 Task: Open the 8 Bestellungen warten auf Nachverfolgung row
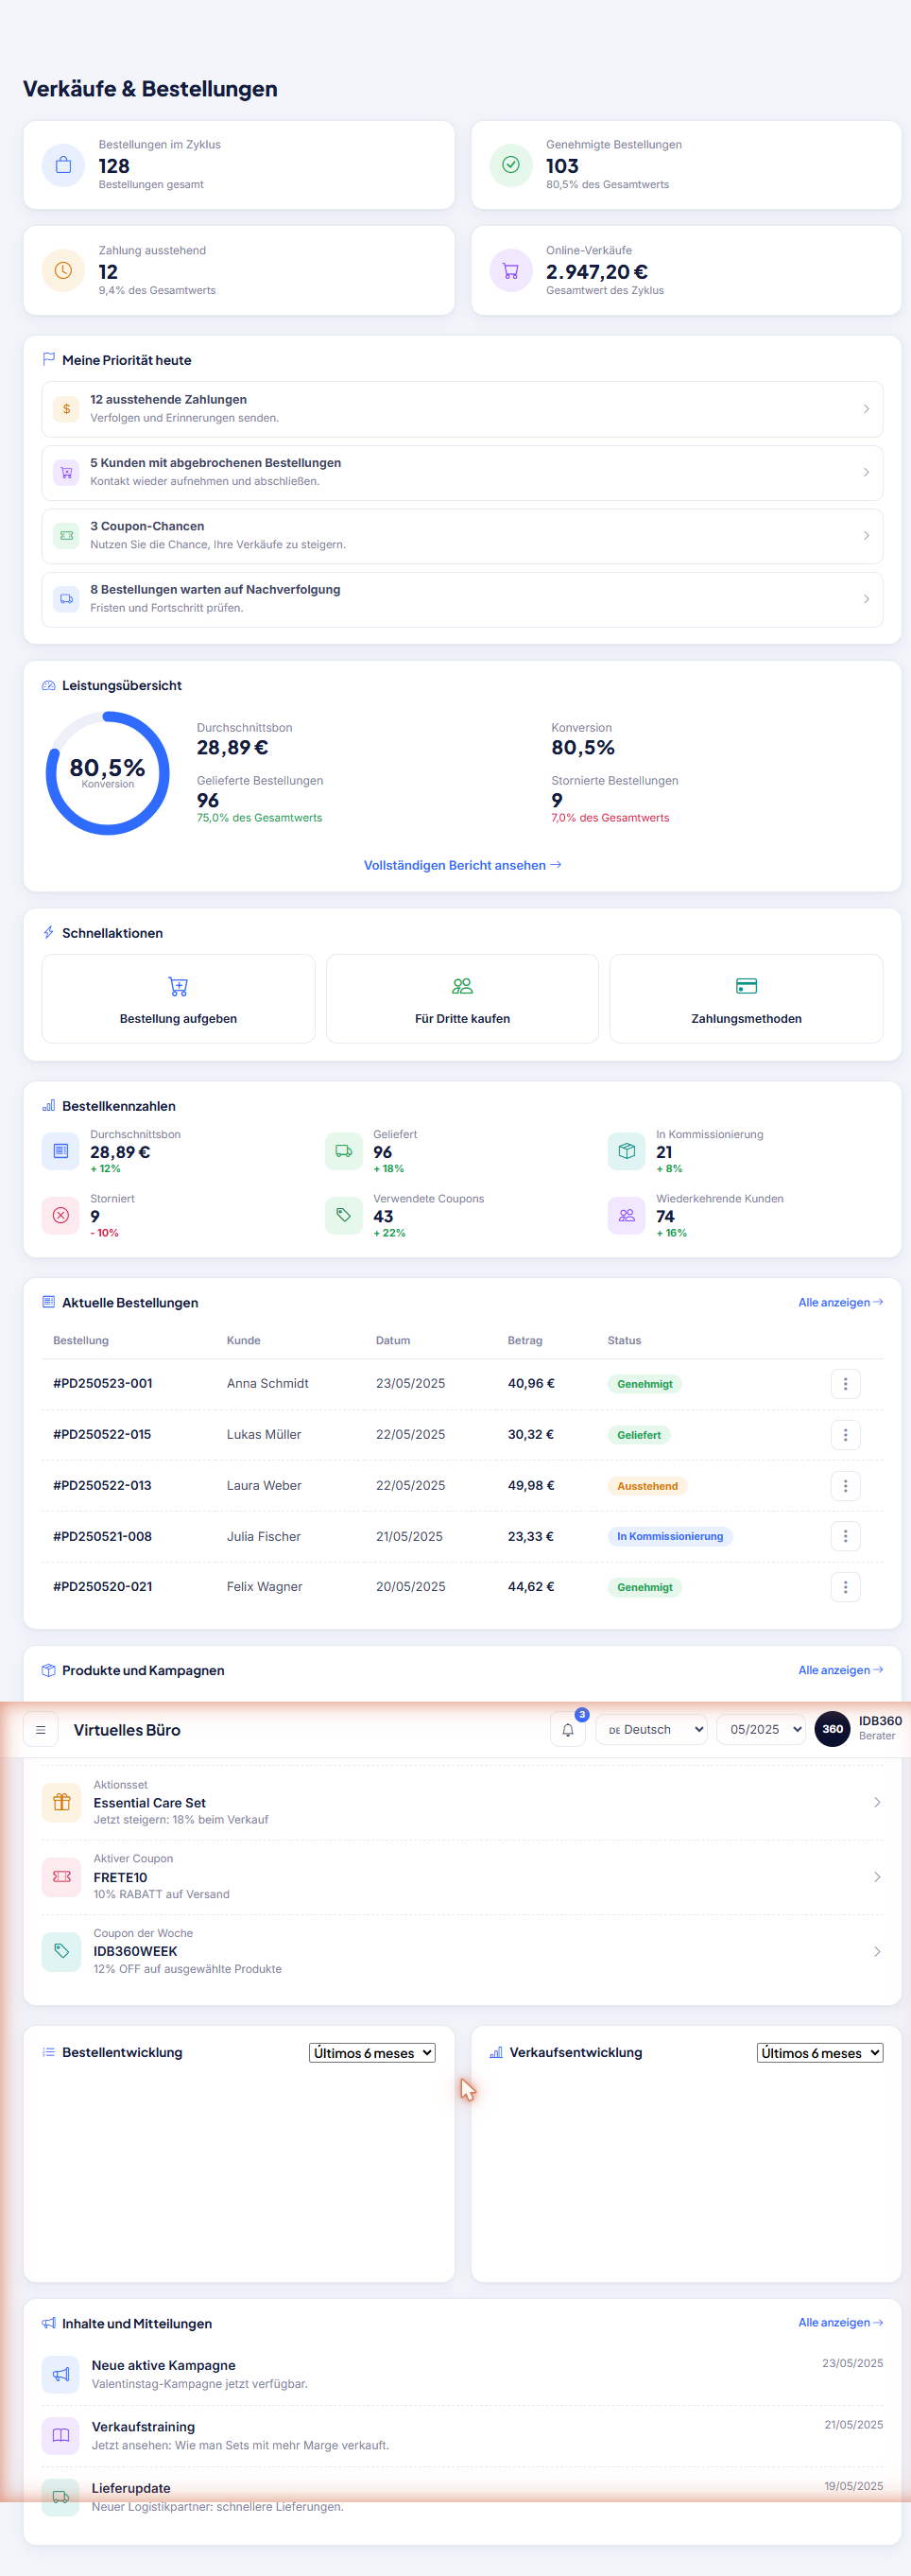pos(462,599)
